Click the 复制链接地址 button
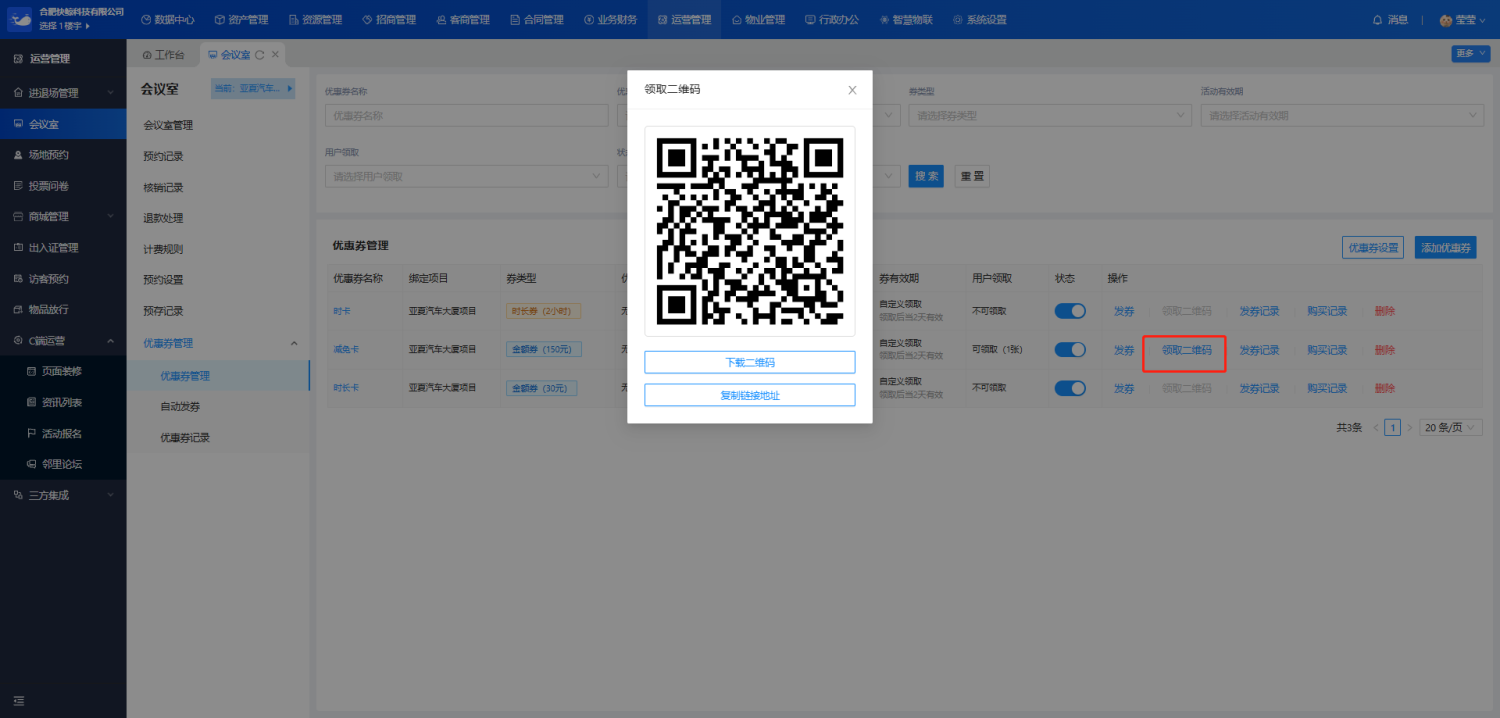 click(750, 395)
